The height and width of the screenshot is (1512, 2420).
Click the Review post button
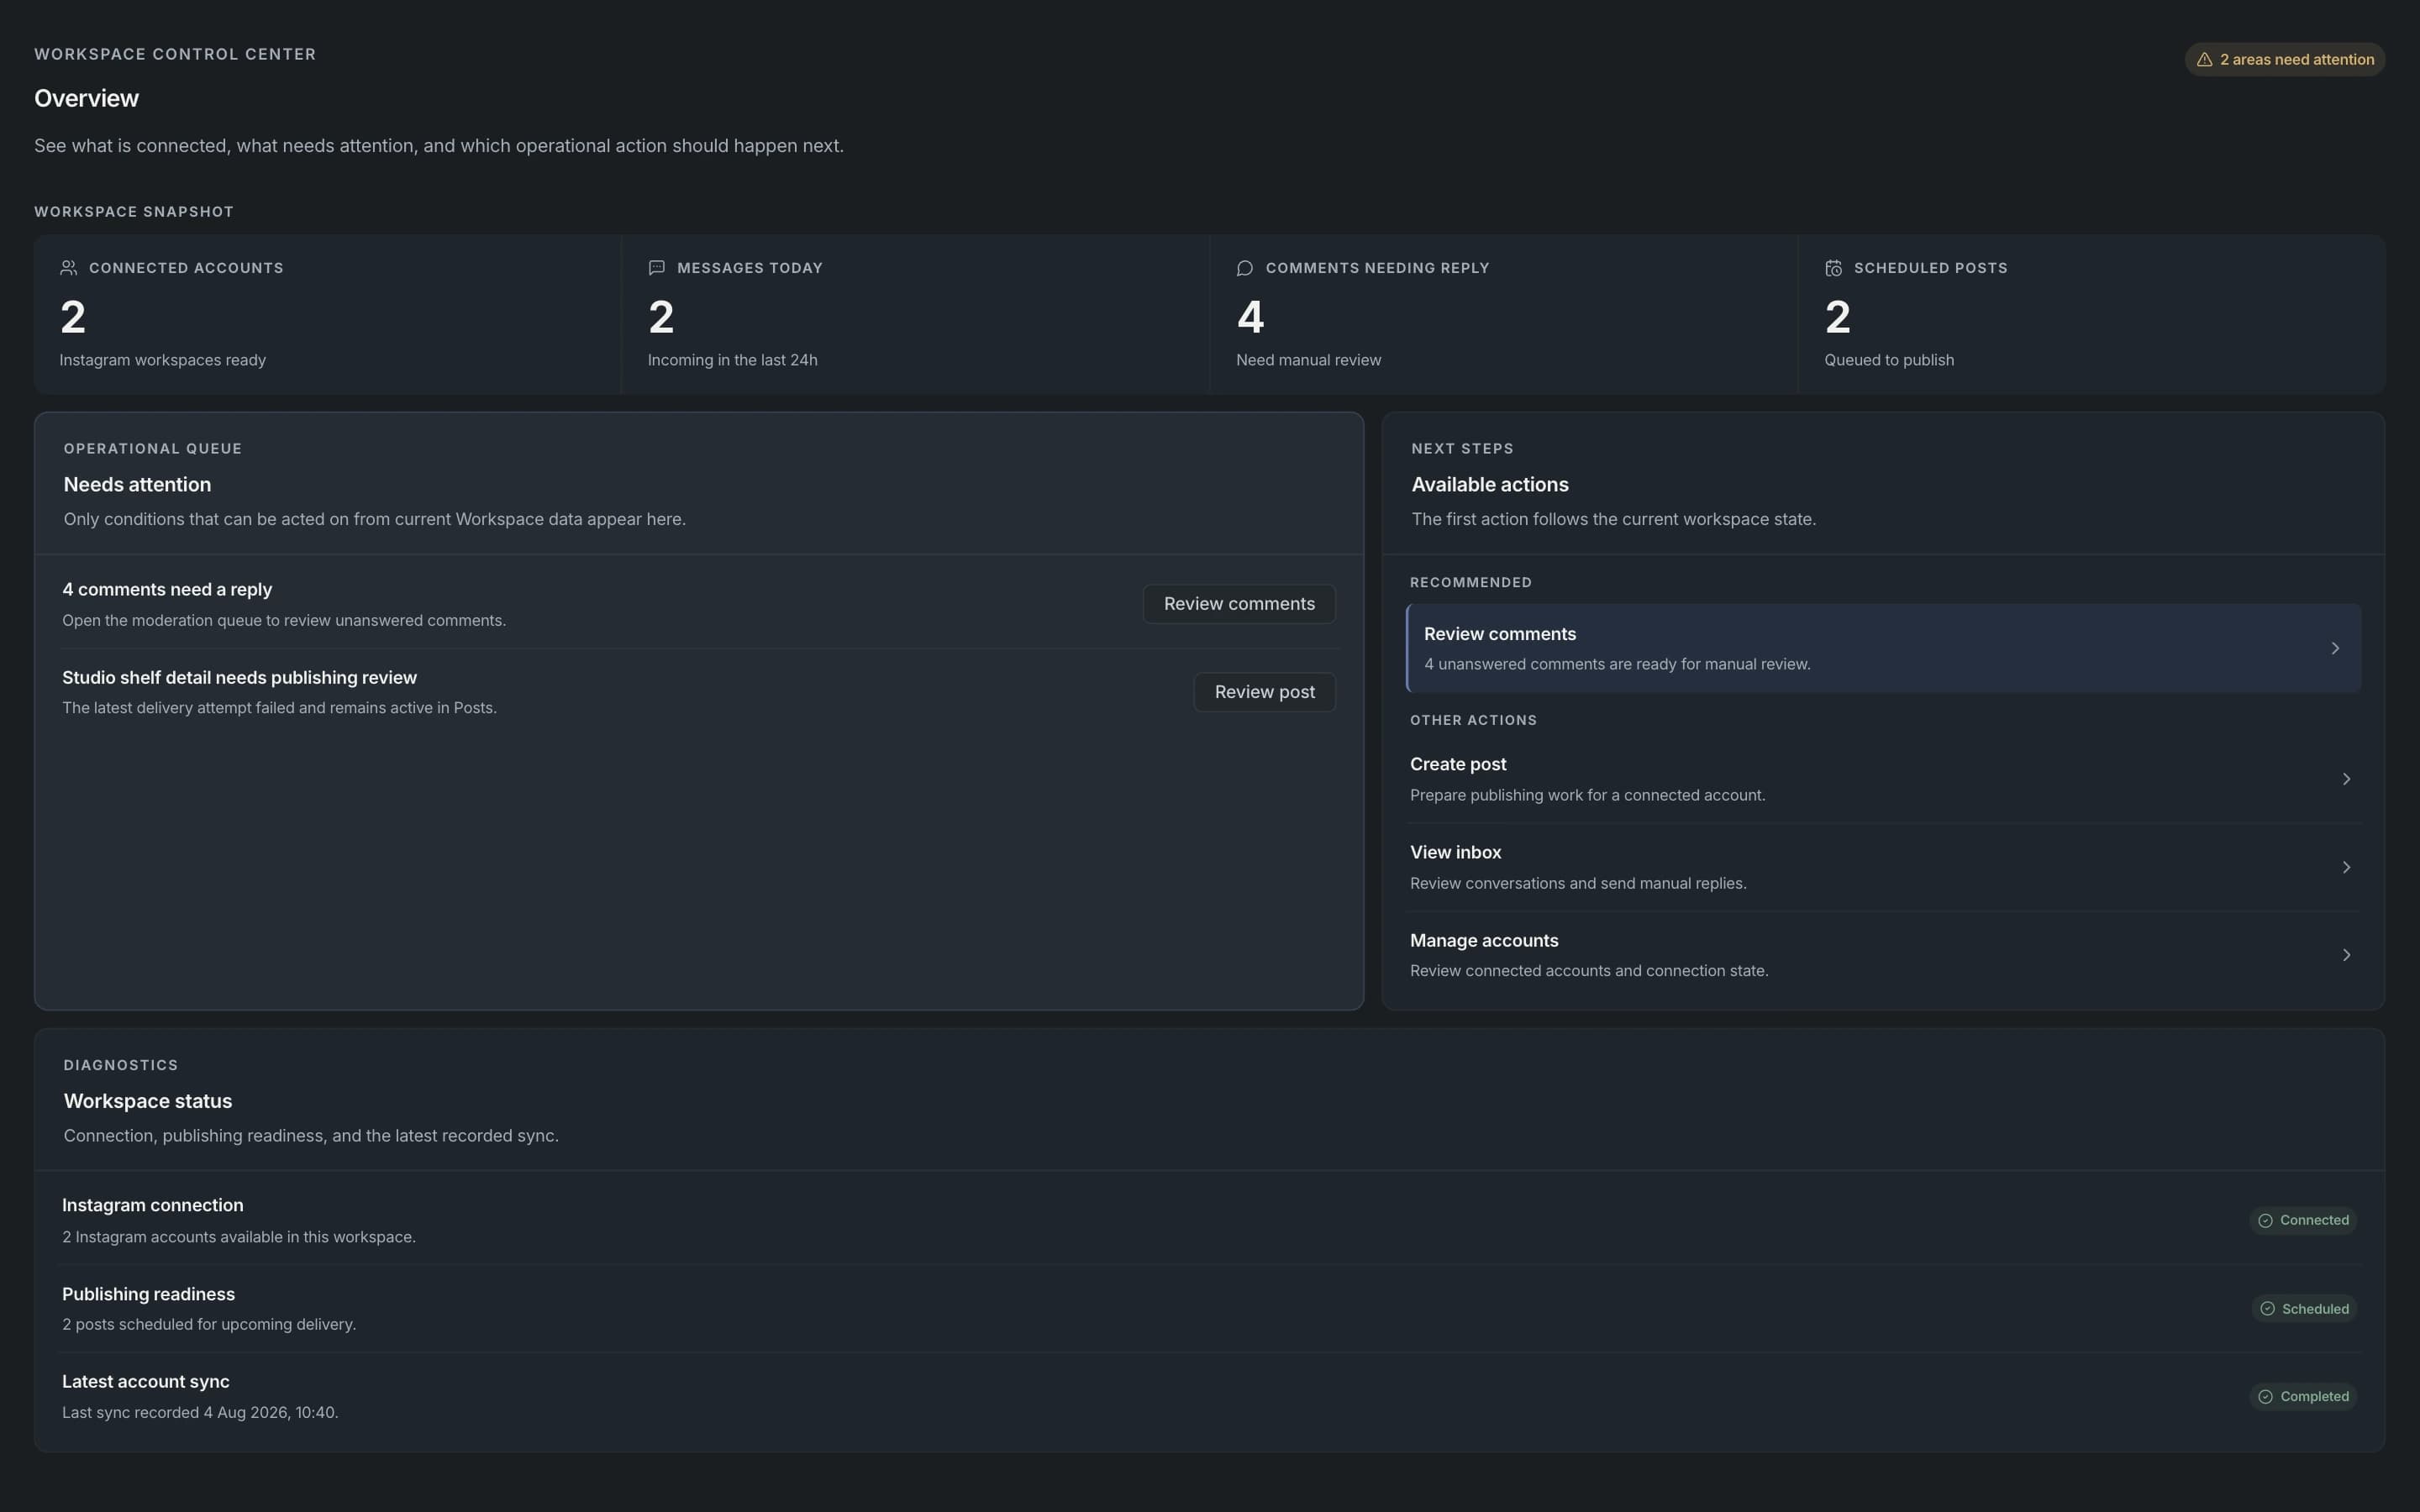point(1264,692)
